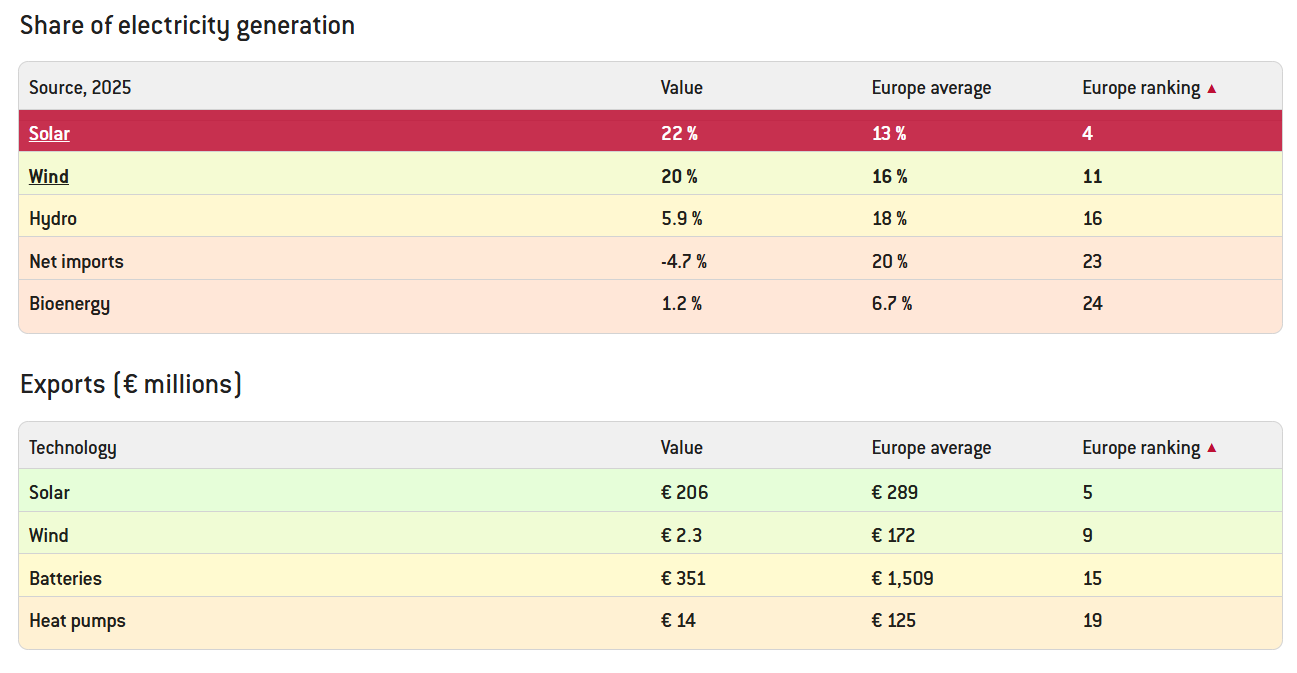This screenshot has height=673, width=1297.
Task: Click the Exports (€ millions) heading
Action: pyautogui.click(x=131, y=384)
